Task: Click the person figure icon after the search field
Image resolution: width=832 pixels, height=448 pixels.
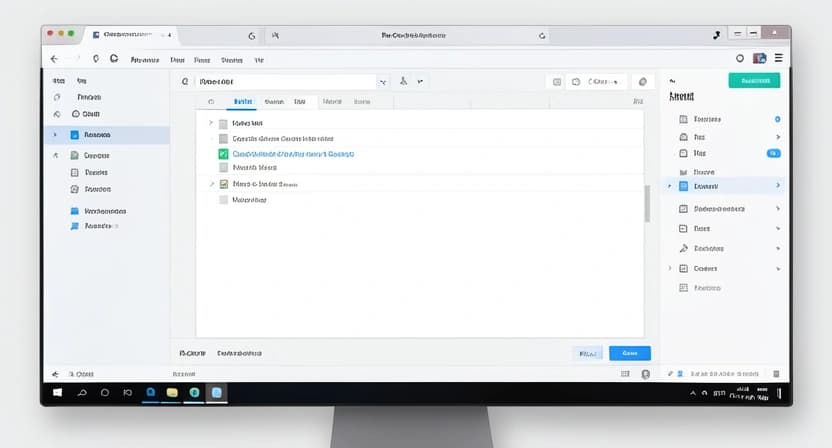Action: click(x=403, y=81)
